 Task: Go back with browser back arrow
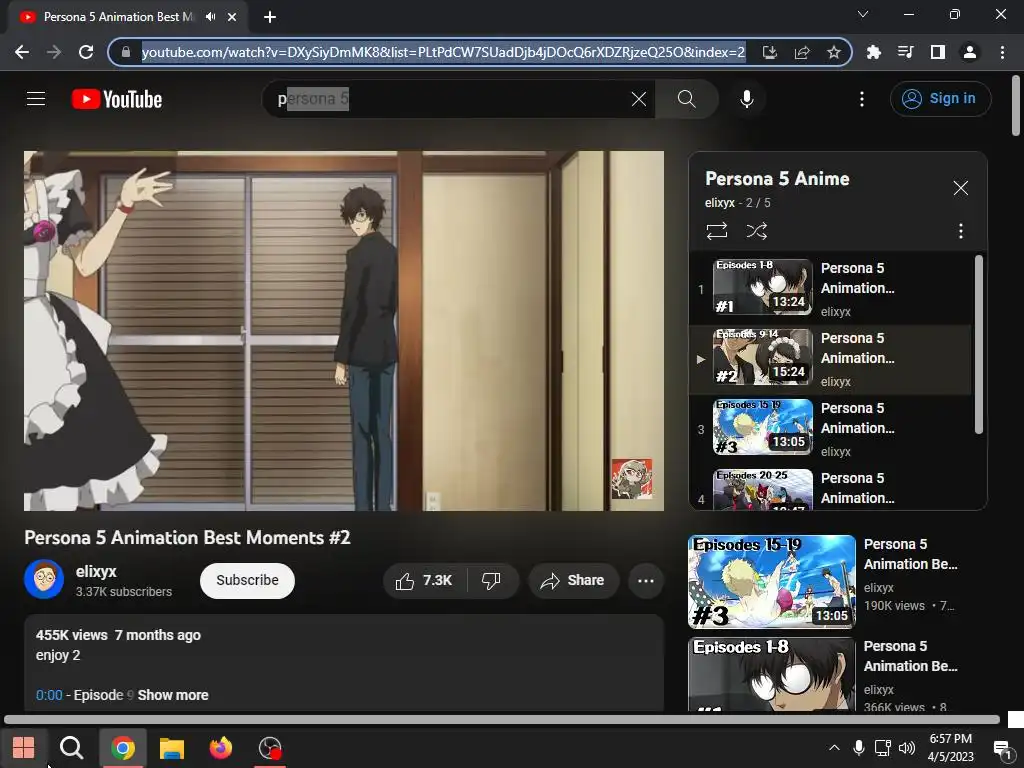point(22,52)
